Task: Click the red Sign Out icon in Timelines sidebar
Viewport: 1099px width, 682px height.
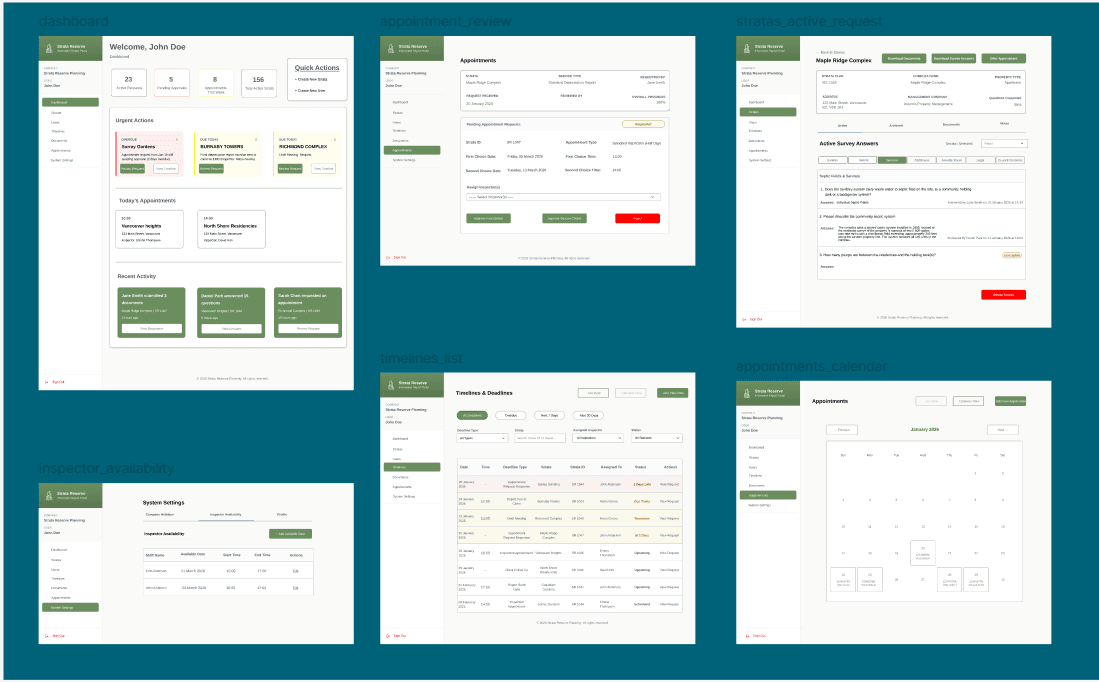Action: [388, 636]
